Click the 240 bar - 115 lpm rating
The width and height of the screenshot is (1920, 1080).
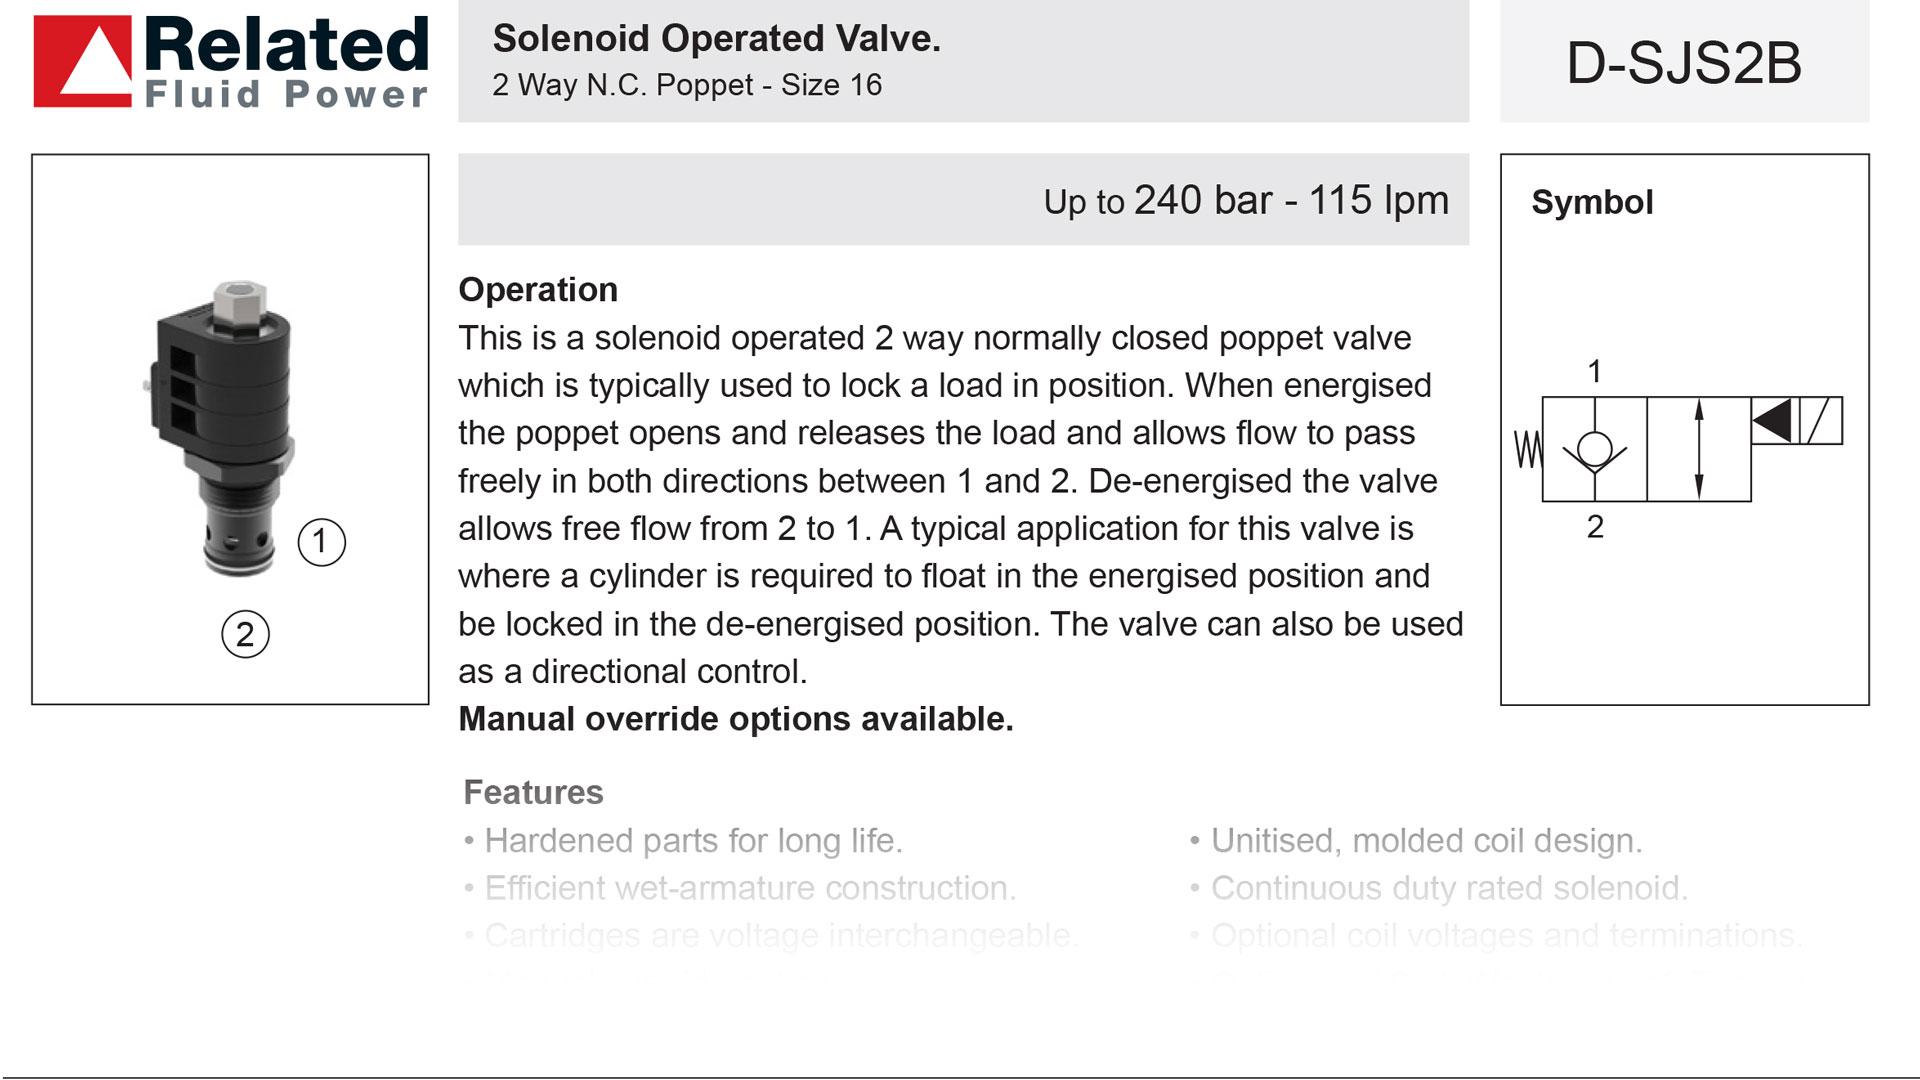point(1291,200)
